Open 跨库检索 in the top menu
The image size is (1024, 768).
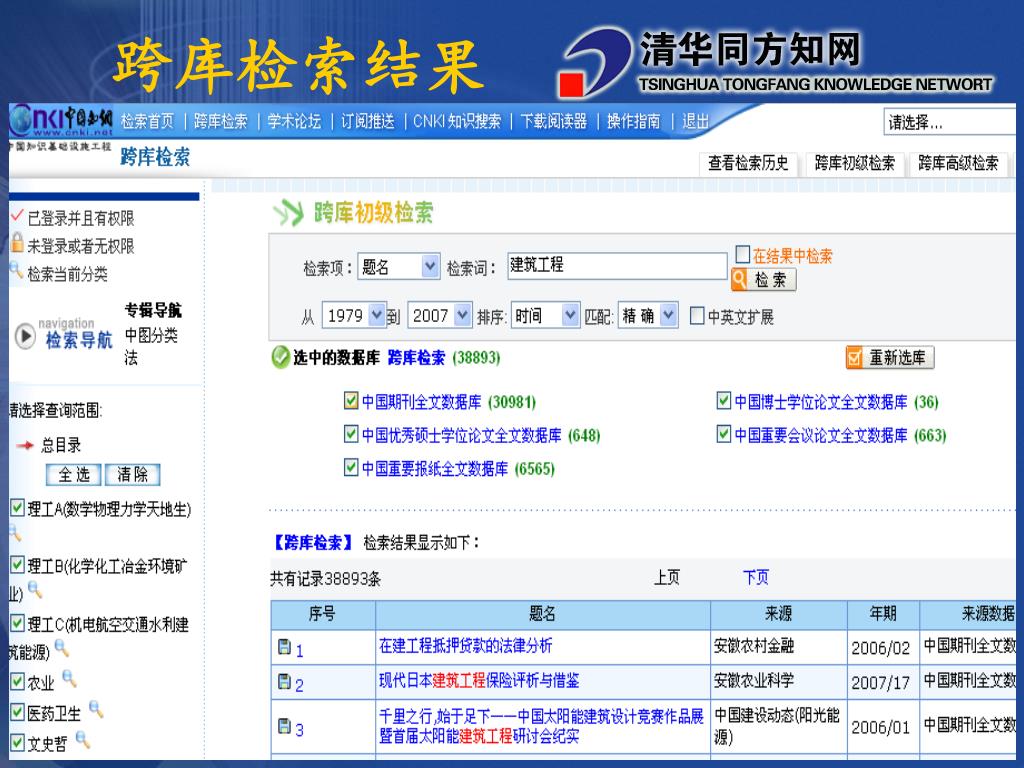coord(221,121)
